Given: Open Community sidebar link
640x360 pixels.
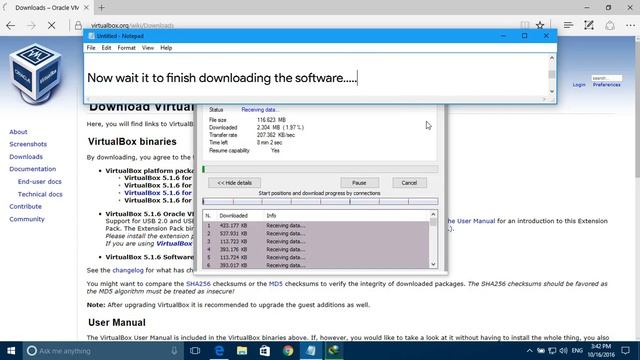Looking at the screenshot, I should (27, 219).
